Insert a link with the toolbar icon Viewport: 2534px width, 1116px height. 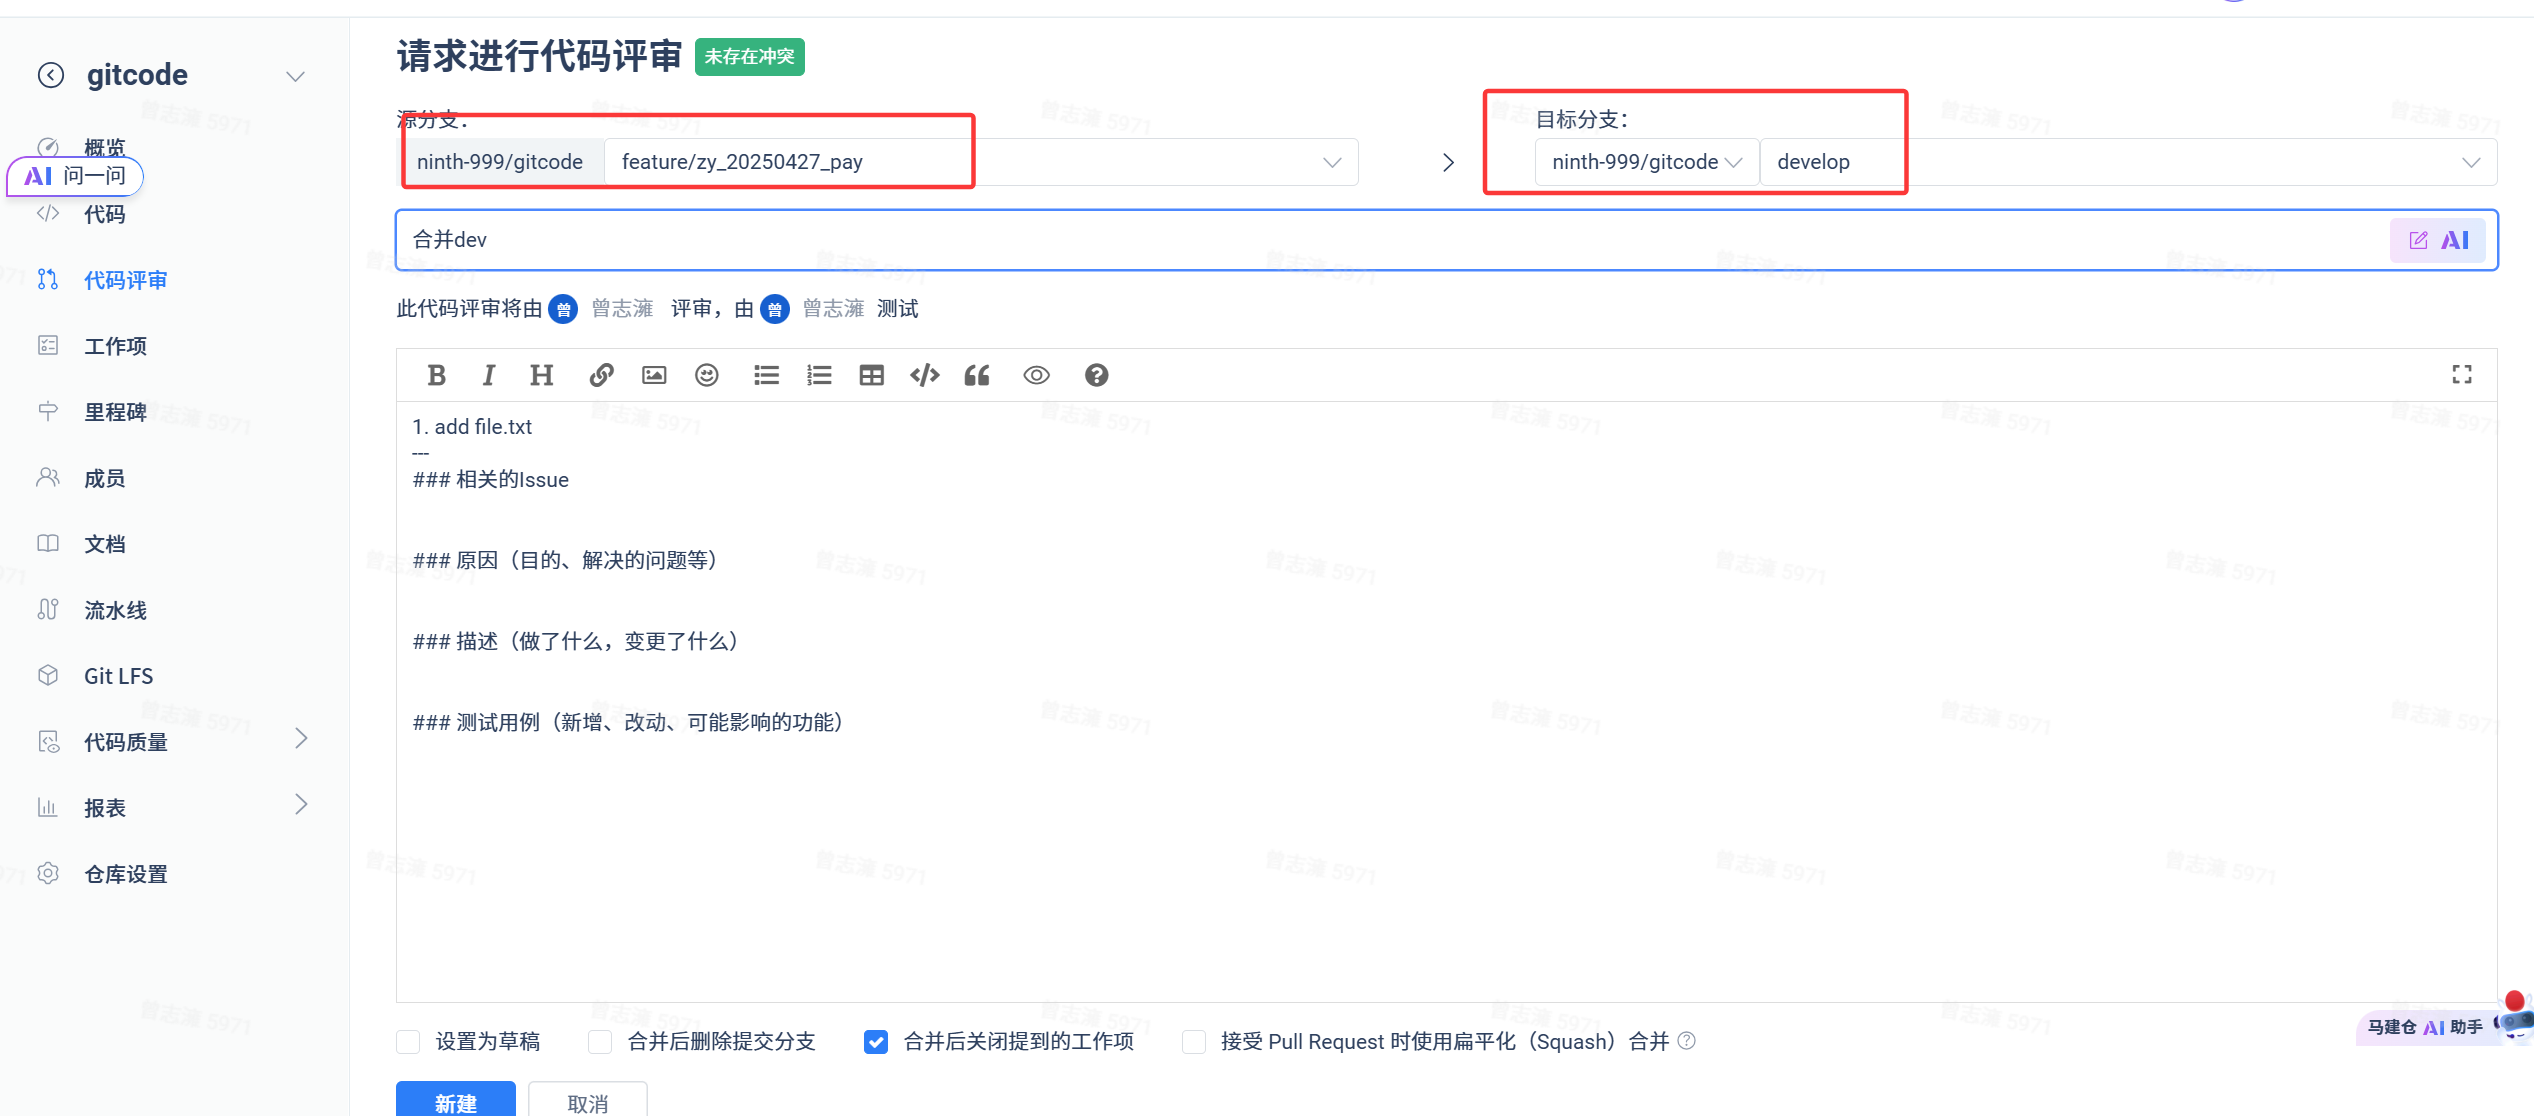601,375
